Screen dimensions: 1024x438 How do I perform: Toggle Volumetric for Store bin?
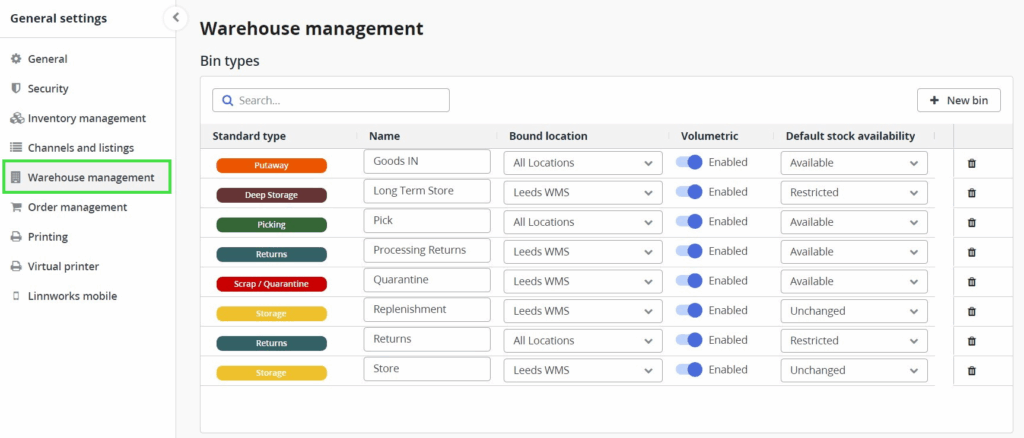pos(689,369)
